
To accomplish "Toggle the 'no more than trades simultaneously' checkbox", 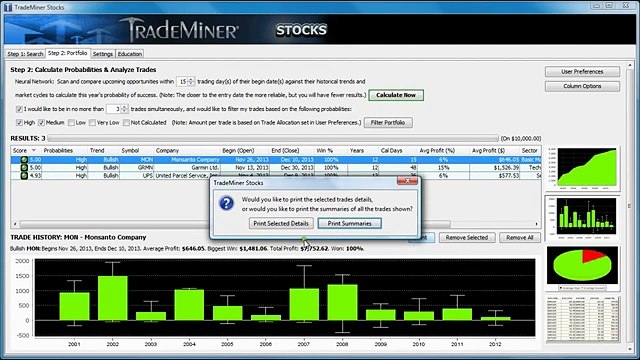I will [19, 109].
